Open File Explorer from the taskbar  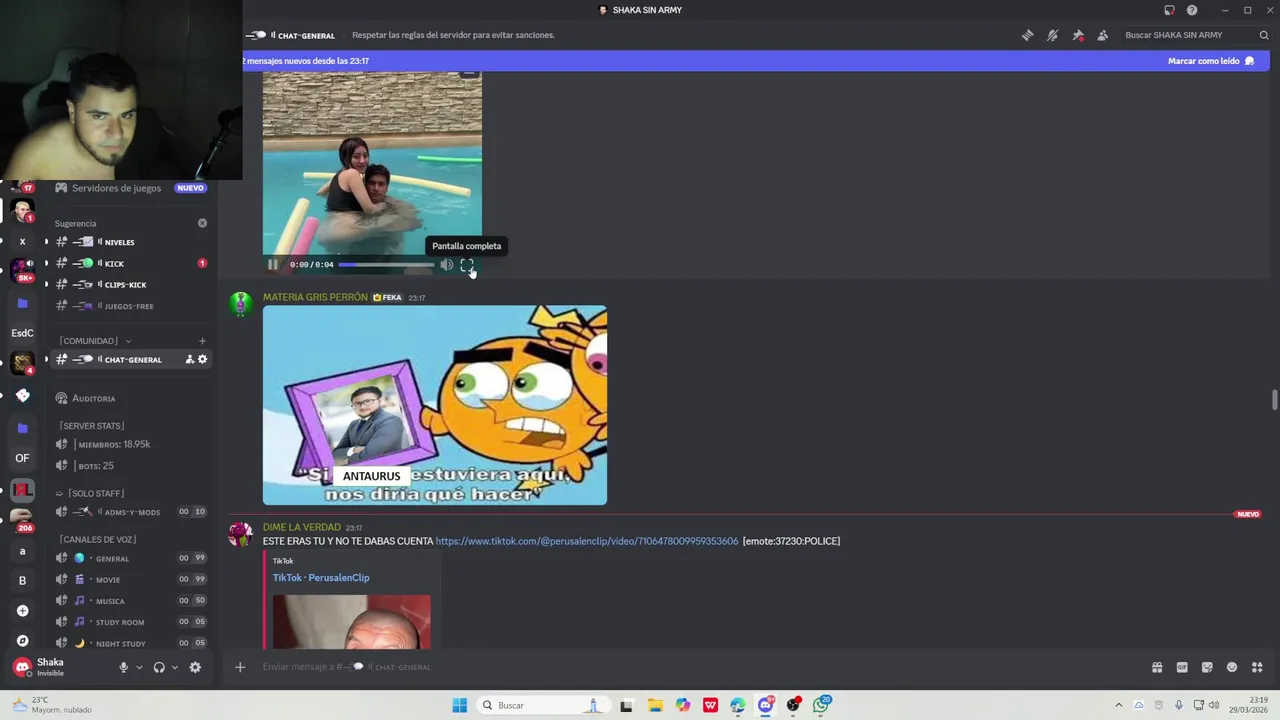click(655, 705)
